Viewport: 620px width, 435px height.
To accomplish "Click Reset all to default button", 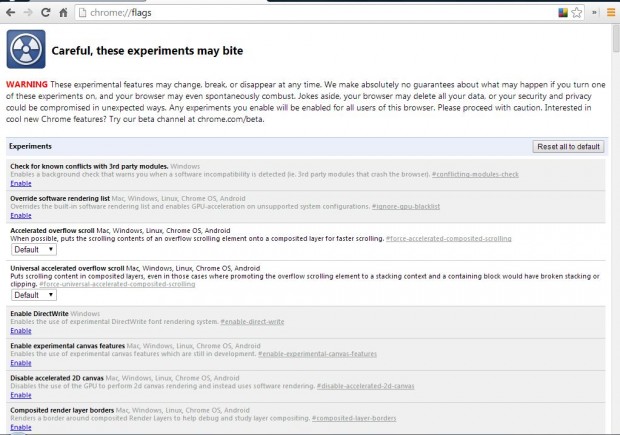I will (x=568, y=147).
